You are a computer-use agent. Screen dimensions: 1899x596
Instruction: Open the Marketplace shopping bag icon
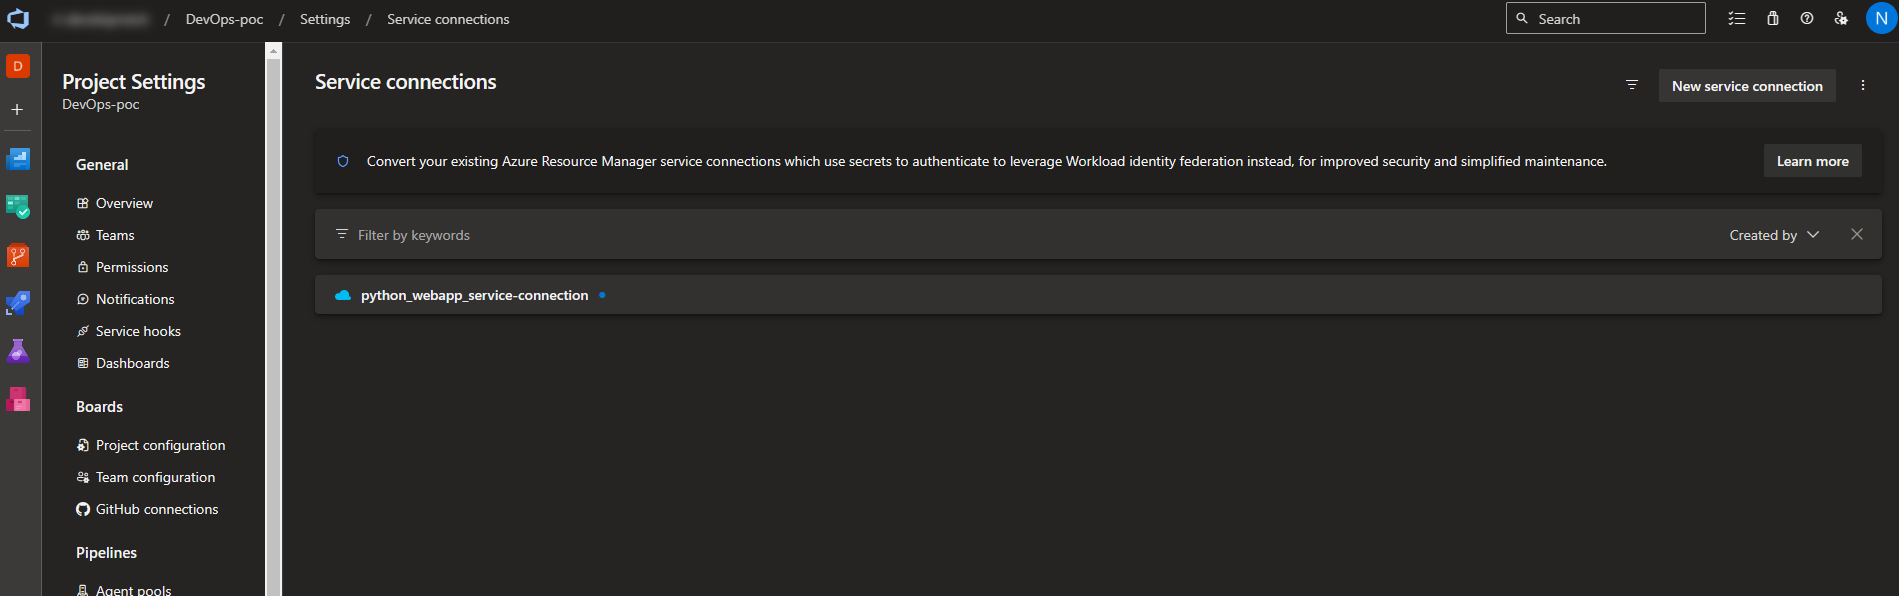pyautogui.click(x=1773, y=19)
